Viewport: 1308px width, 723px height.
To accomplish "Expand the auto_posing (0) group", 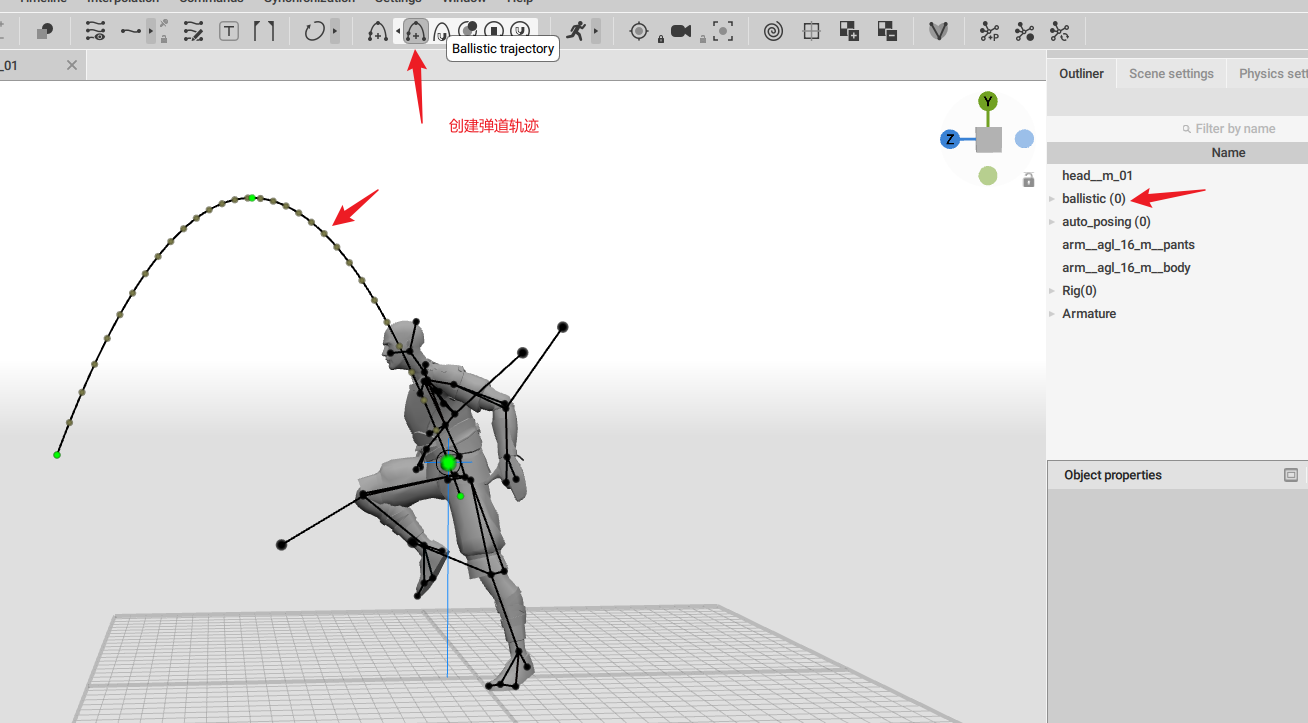I will [1052, 222].
